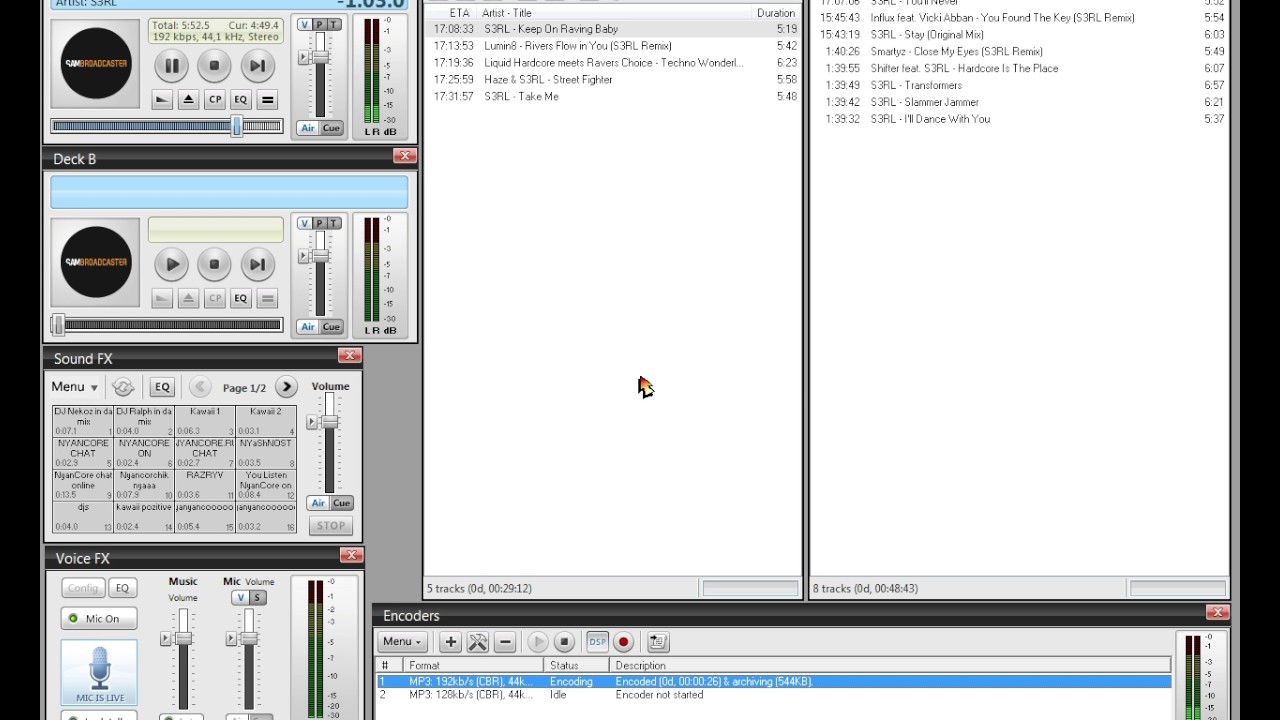Trigger the 'RAZRYV' sound effect
Screen dimensions: 1280x720
205,485
